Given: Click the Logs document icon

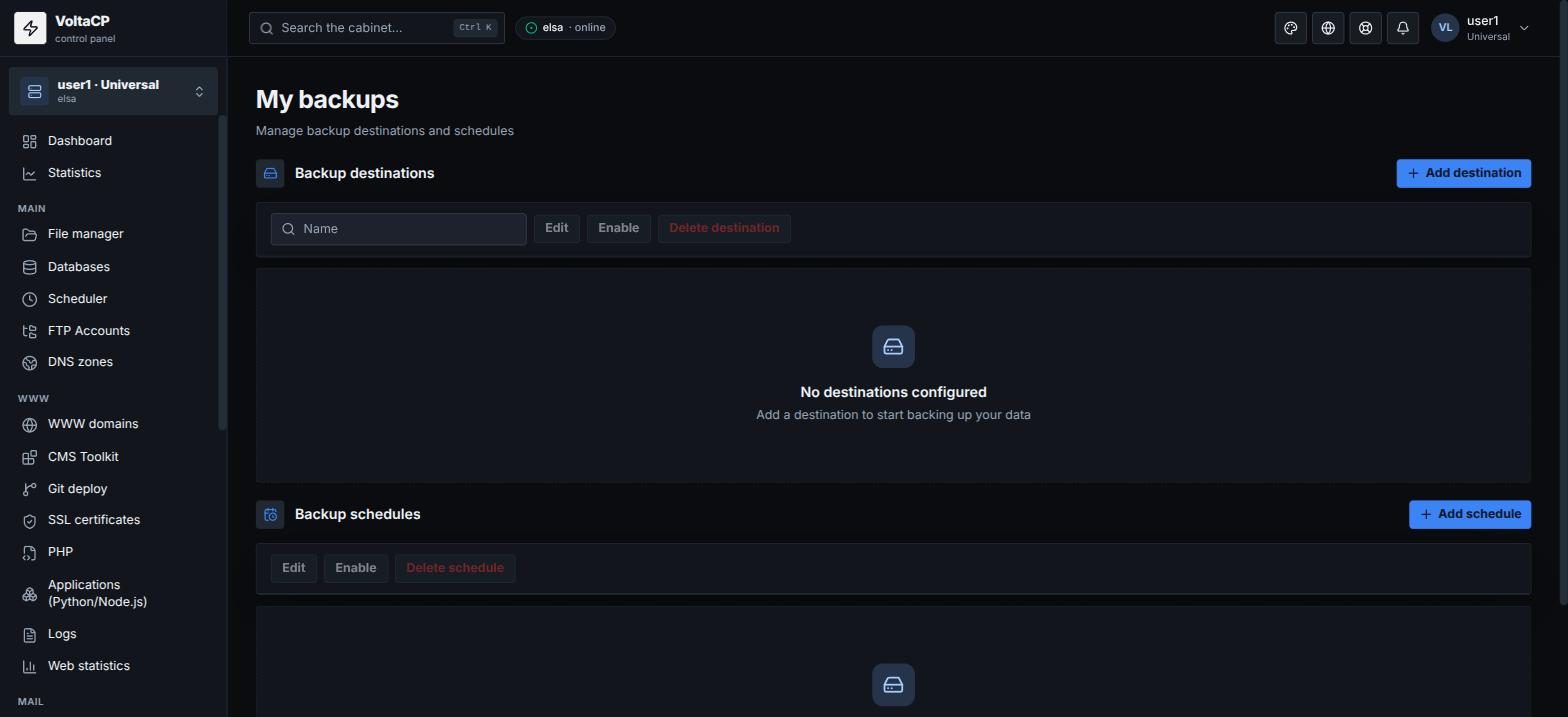Looking at the screenshot, I should pyautogui.click(x=30, y=634).
